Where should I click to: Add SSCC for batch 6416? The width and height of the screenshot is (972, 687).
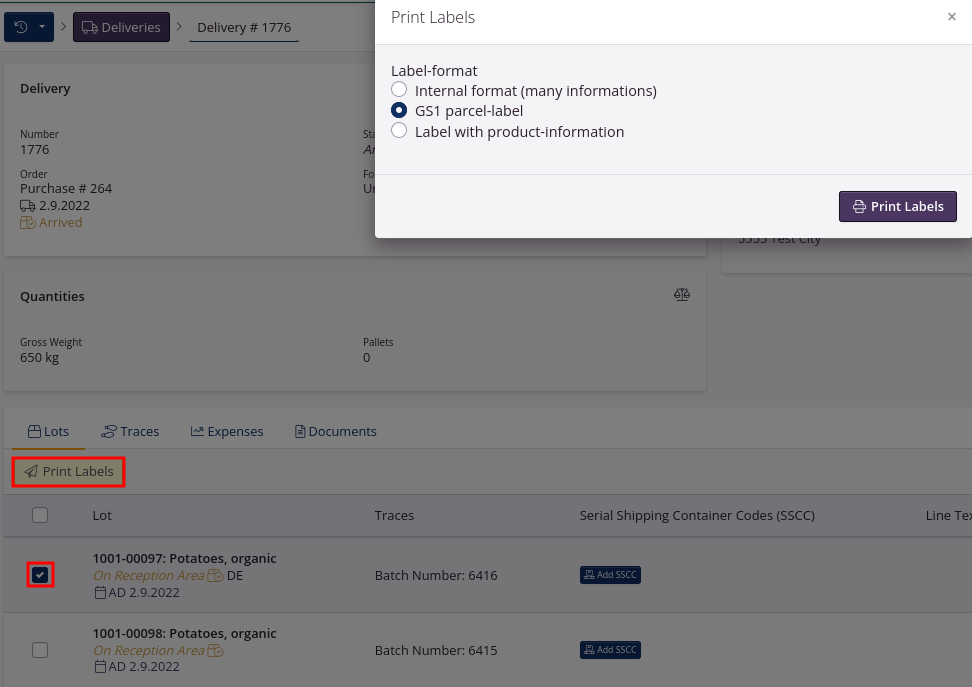point(610,575)
